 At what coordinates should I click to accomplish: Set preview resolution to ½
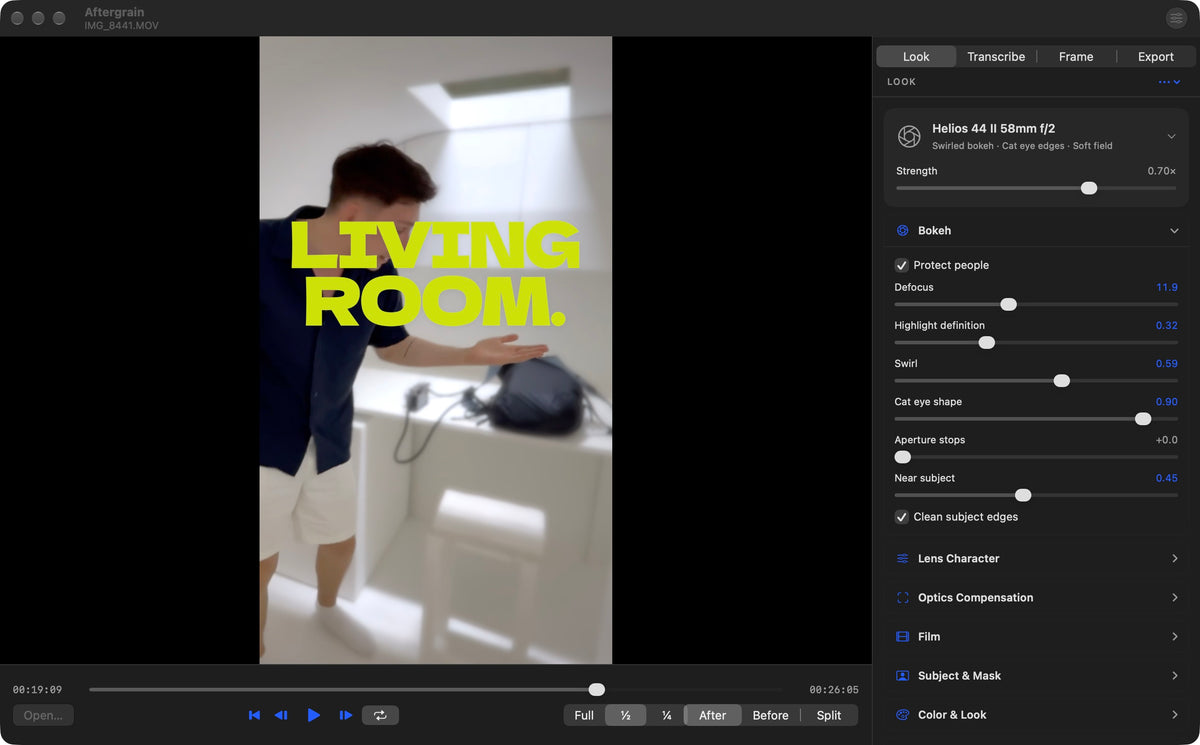[x=626, y=715]
